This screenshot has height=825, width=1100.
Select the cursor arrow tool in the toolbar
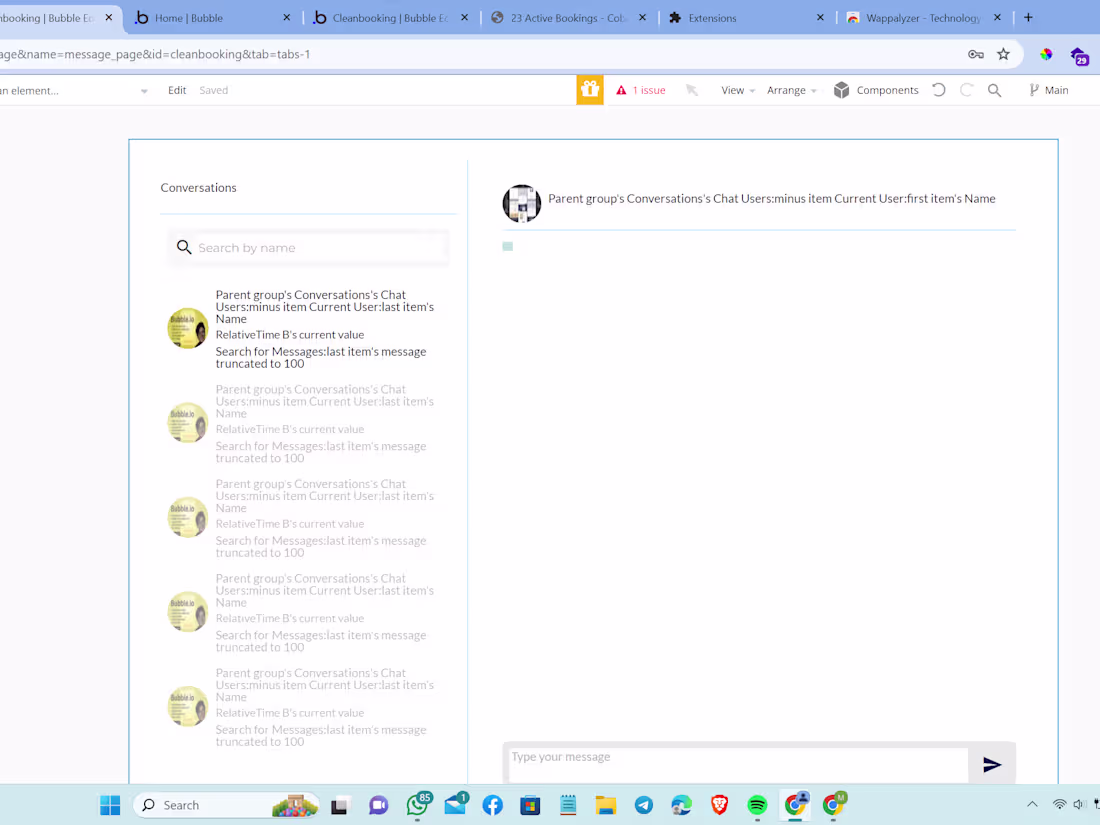(x=692, y=89)
